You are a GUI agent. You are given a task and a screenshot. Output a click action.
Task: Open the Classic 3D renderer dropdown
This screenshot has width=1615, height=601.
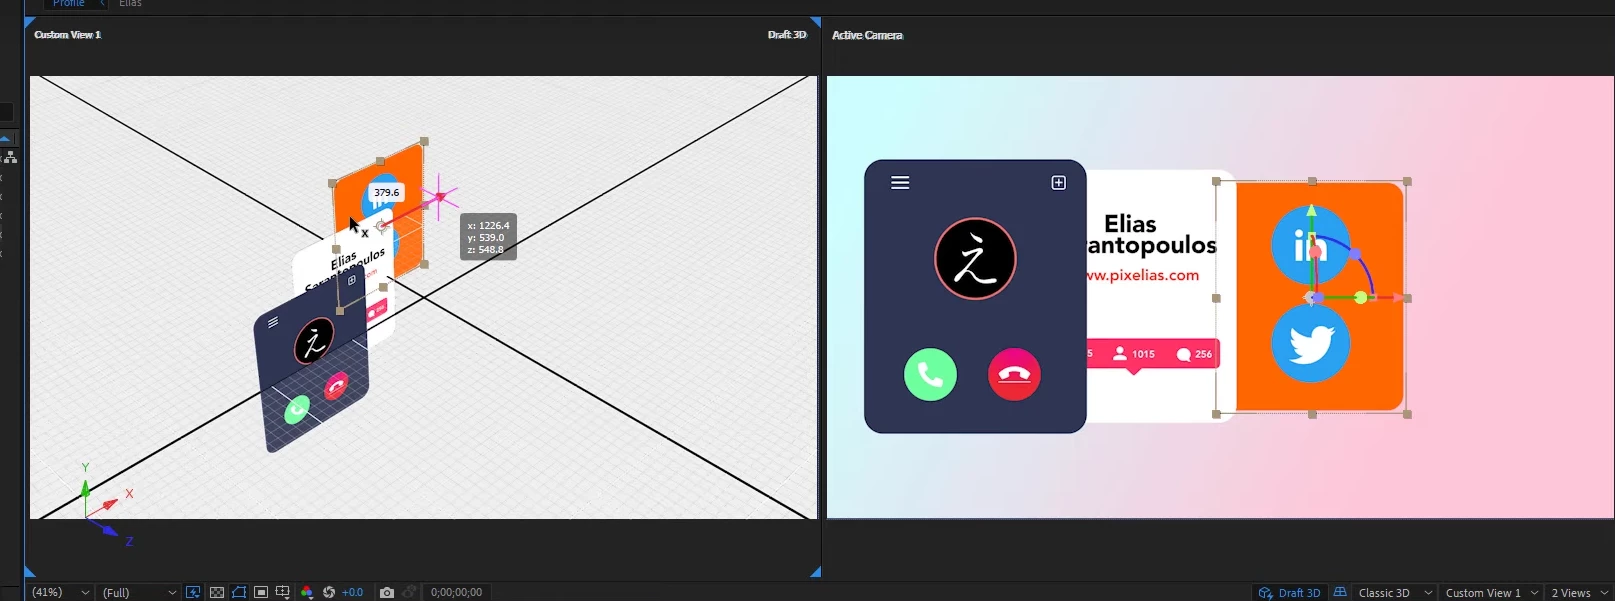click(1394, 592)
